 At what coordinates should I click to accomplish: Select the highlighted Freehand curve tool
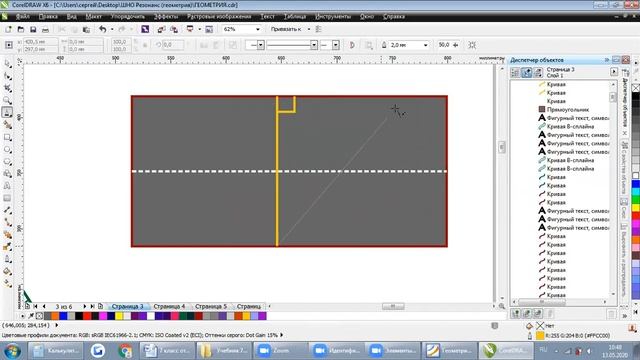tap(7, 112)
